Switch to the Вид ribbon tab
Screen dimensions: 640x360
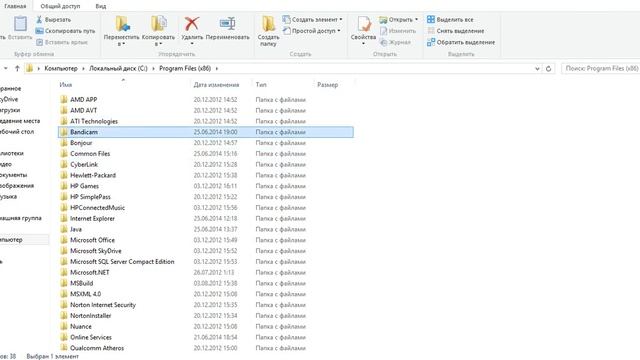[x=101, y=6]
